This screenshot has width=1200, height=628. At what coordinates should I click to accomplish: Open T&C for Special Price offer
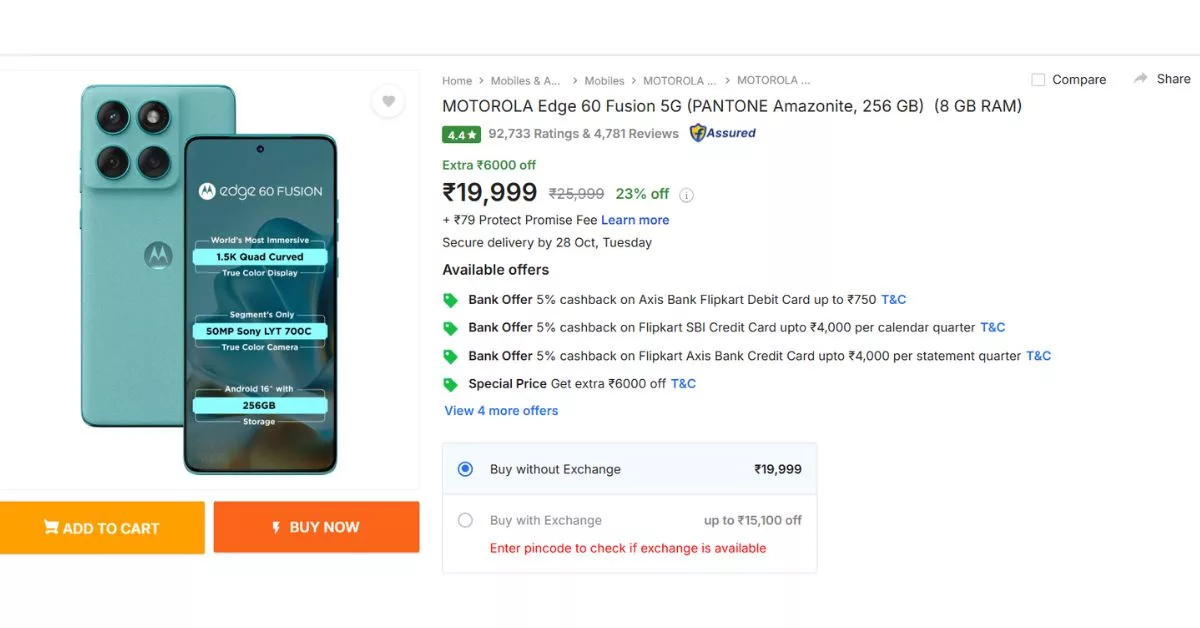pyautogui.click(x=683, y=383)
